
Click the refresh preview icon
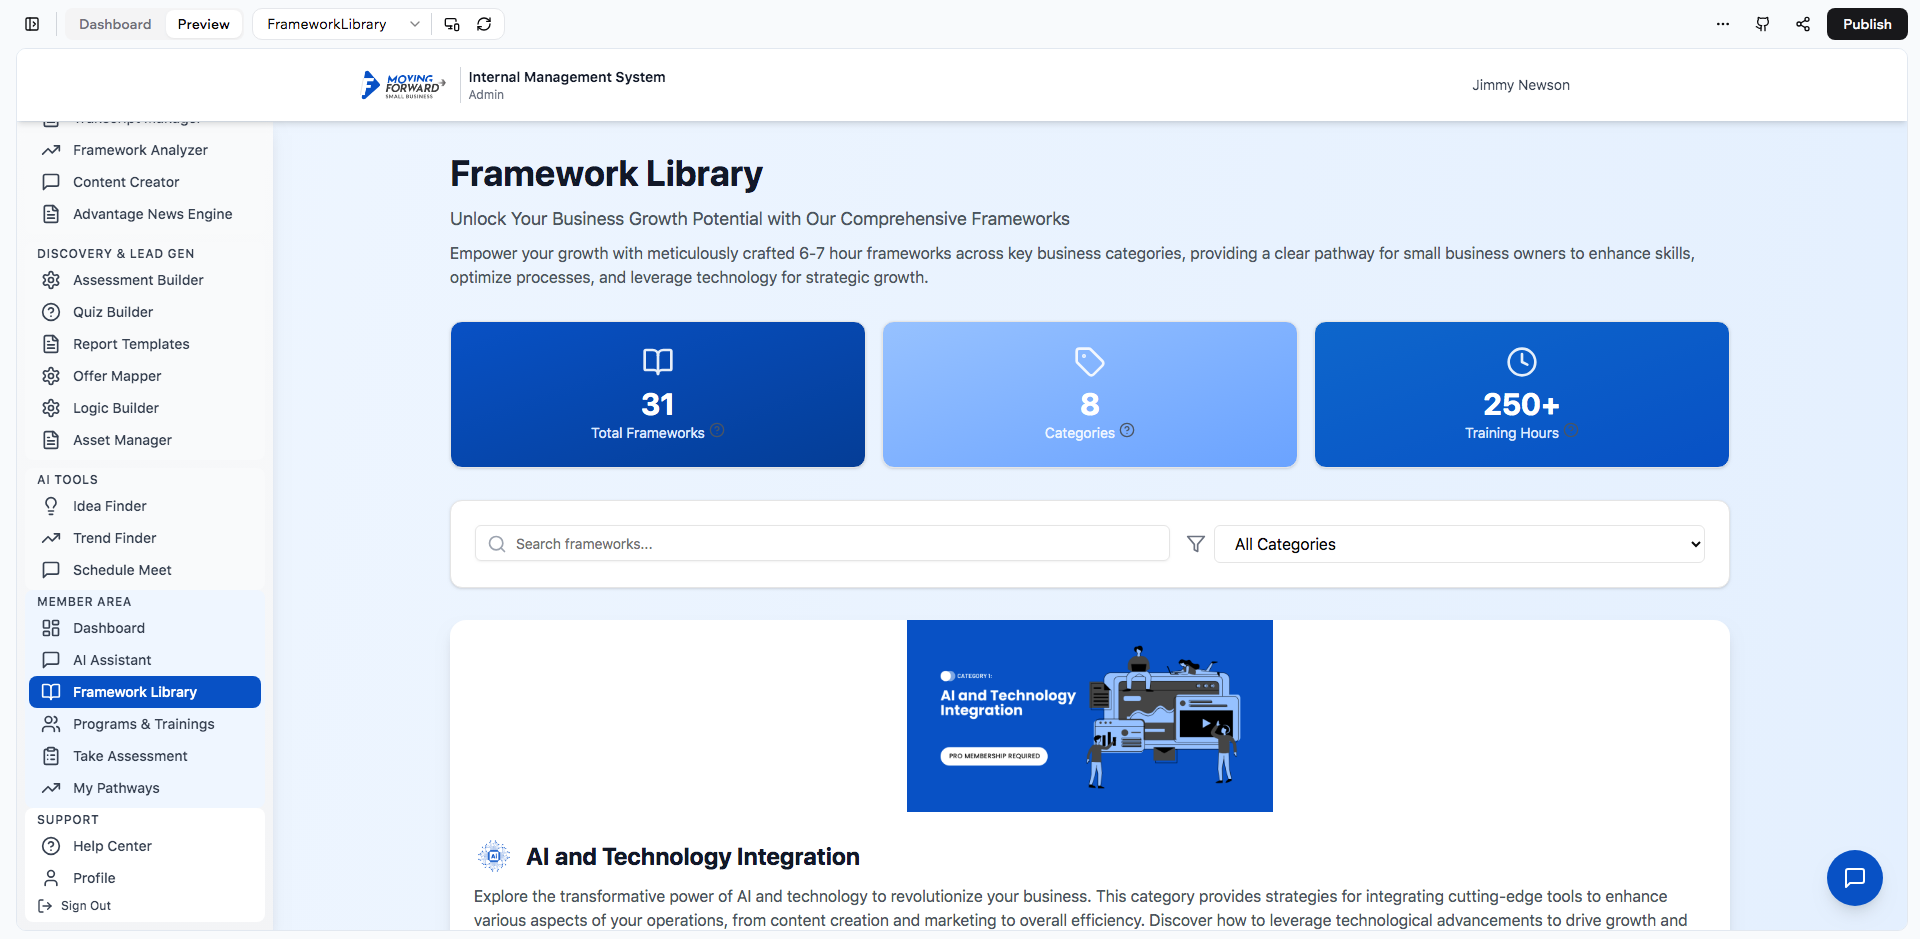click(x=484, y=24)
